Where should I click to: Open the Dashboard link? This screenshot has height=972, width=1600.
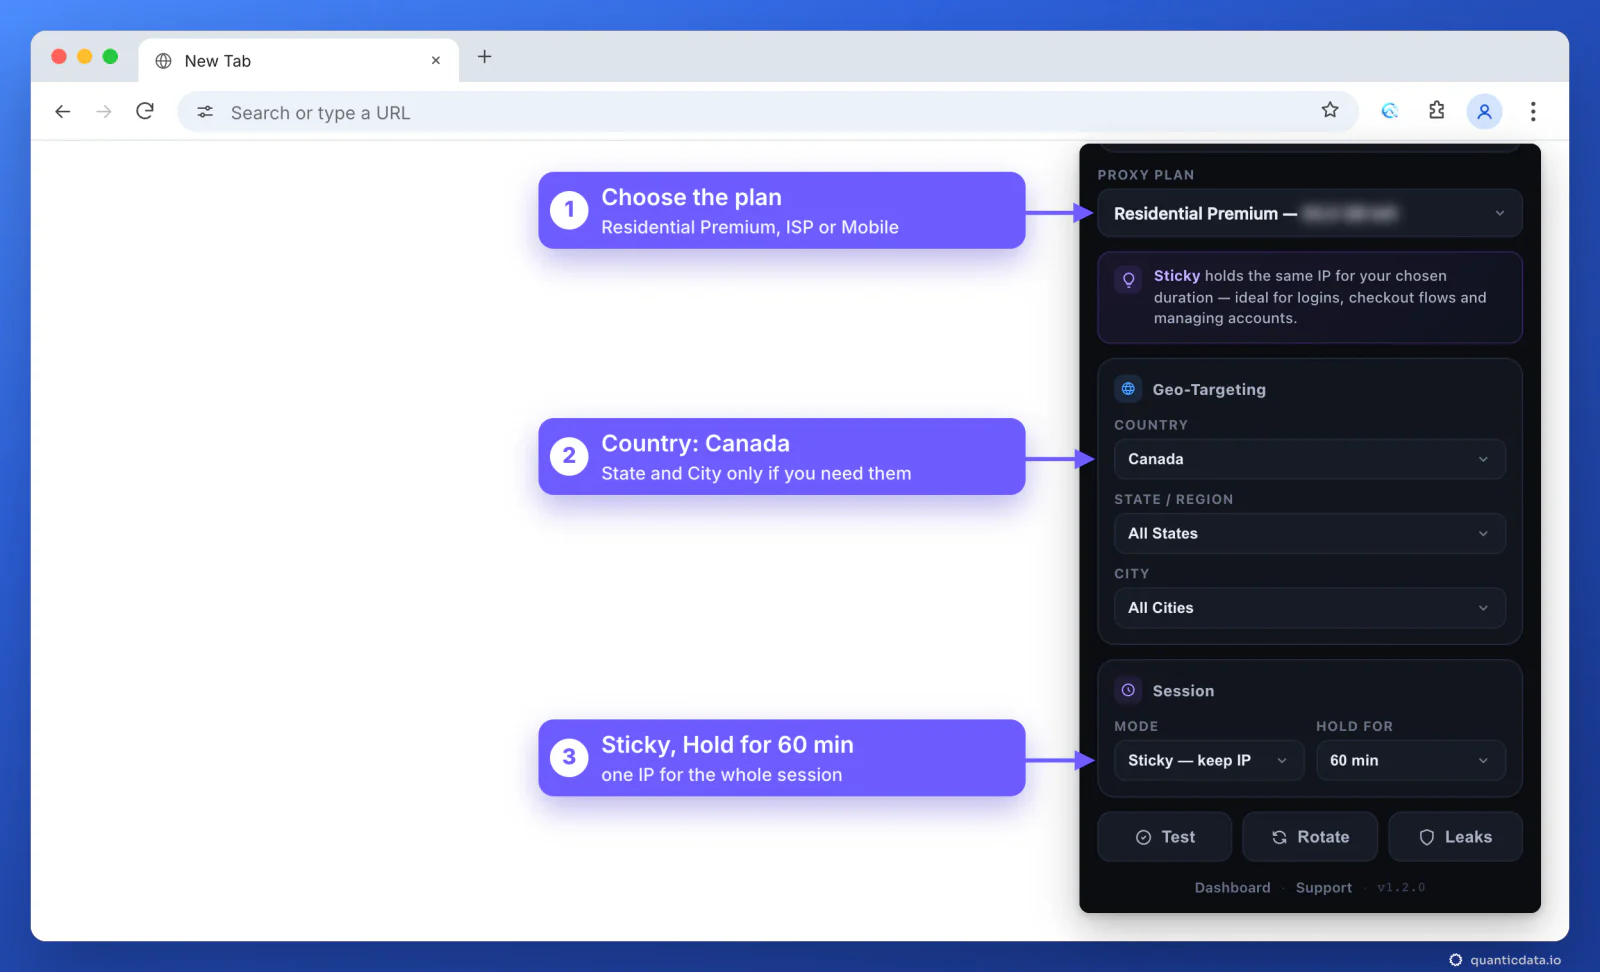coord(1232,888)
